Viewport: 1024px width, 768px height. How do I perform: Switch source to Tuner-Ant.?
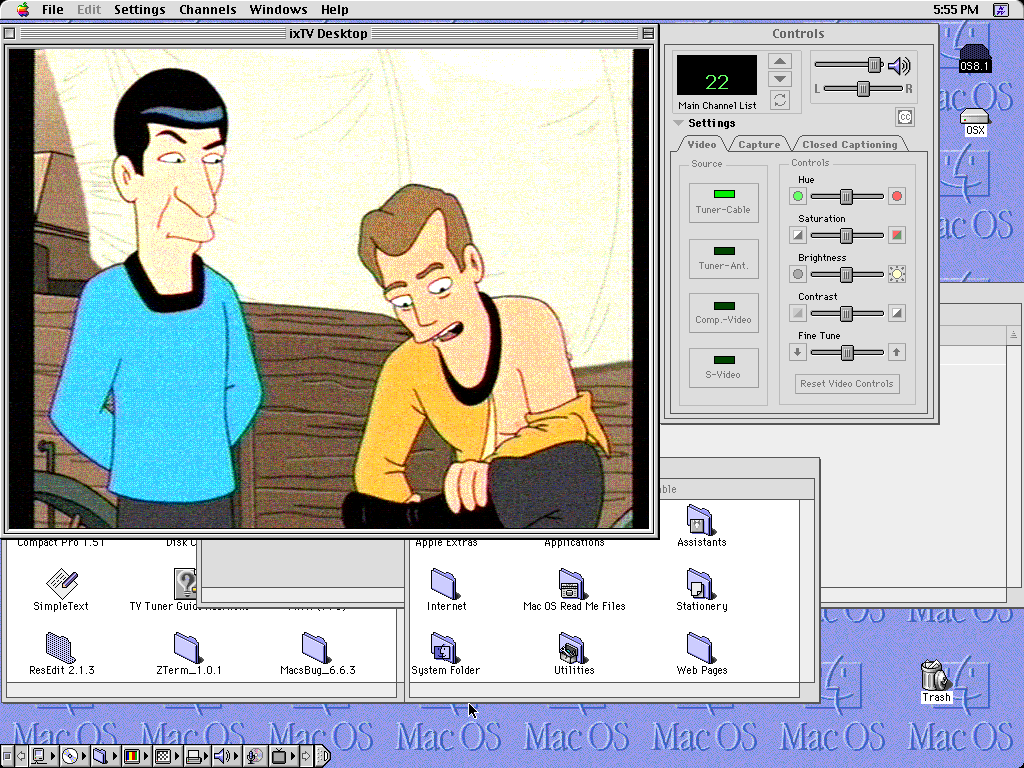pyautogui.click(x=724, y=258)
